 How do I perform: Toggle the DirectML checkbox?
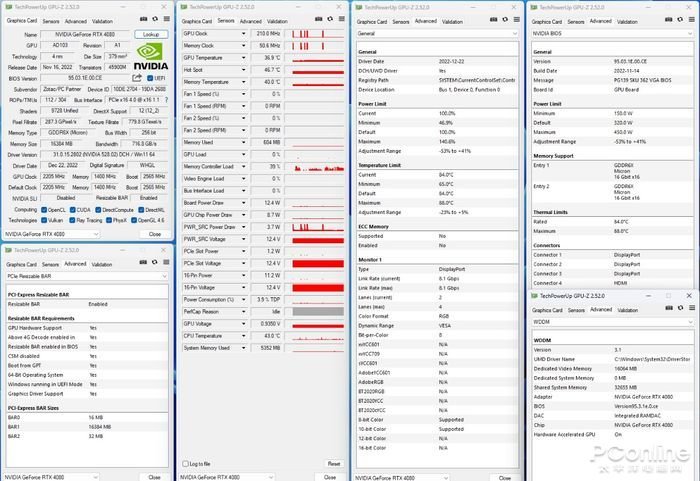141,210
